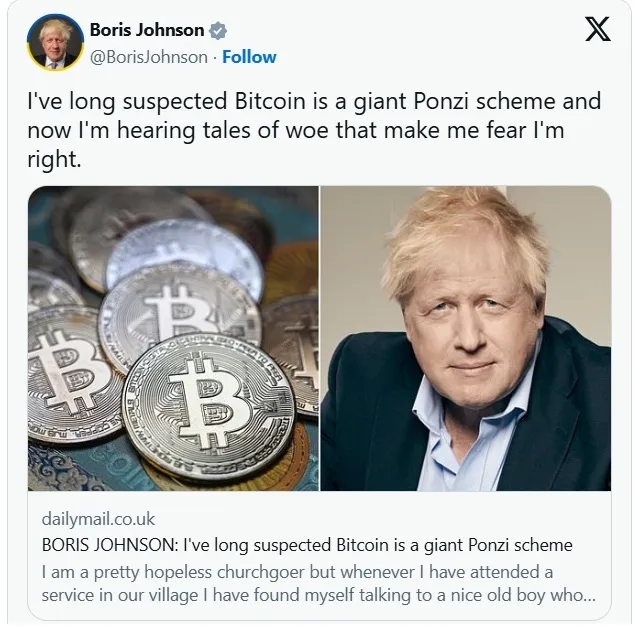Click the tweet line "now I'm hearing tales of woe"
This screenshot has width=634, height=626.
click(x=296, y=130)
